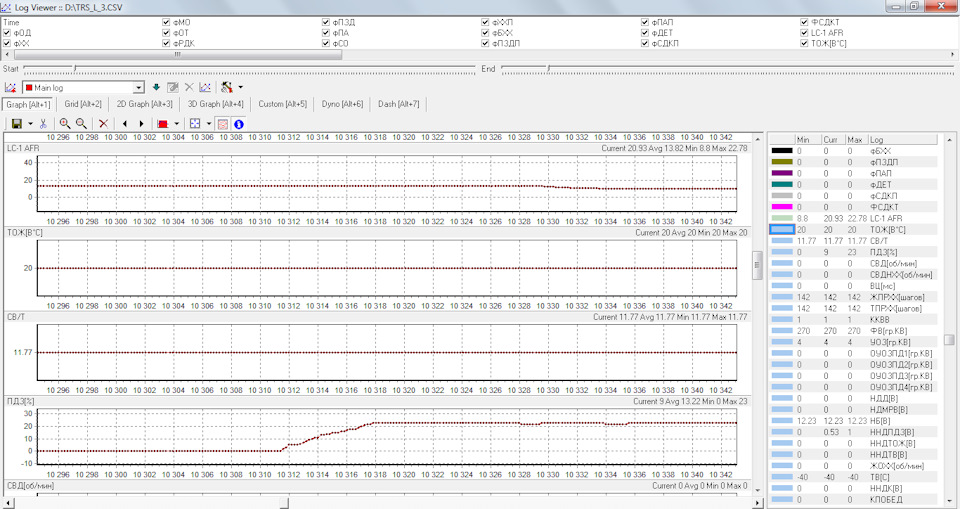Select the ПДЗ[%] row in log table
960x509 pixels.
(x=853, y=252)
